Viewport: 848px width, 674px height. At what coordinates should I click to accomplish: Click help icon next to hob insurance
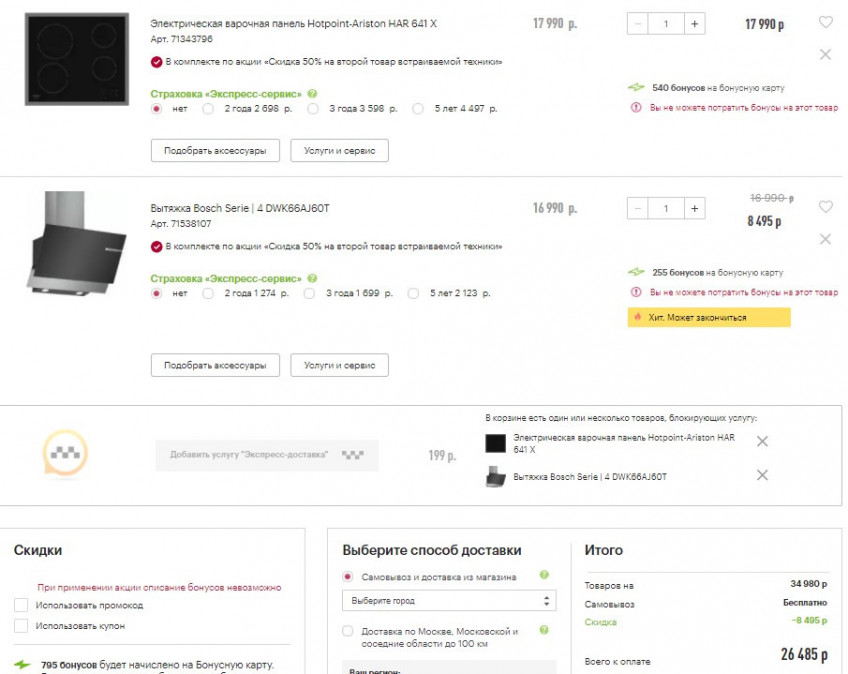tap(312, 93)
